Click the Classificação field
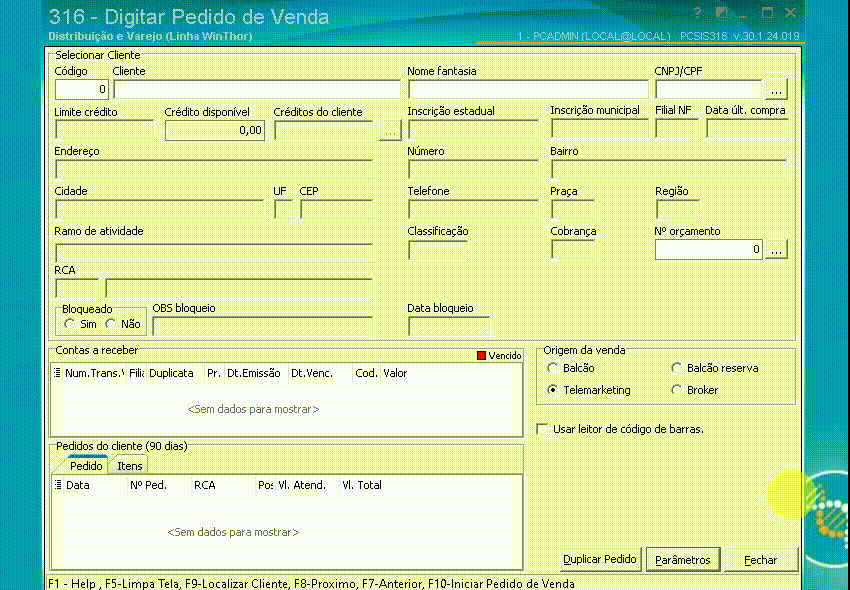Viewport: 850px width, 590px height. point(438,250)
